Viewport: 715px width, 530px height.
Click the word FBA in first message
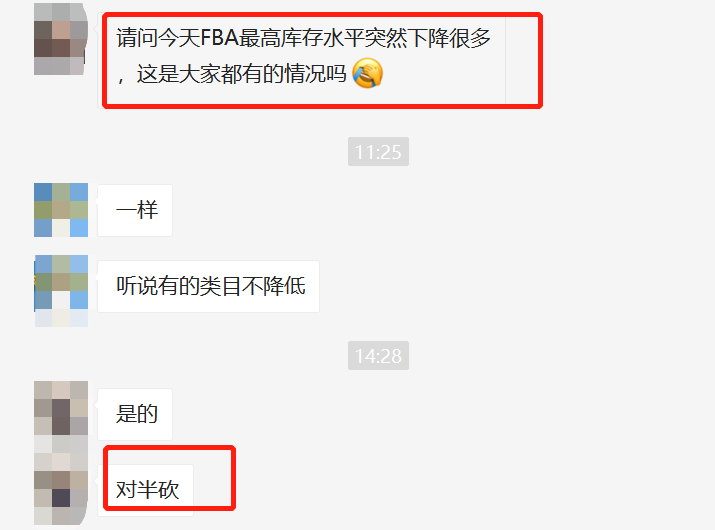tap(220, 38)
